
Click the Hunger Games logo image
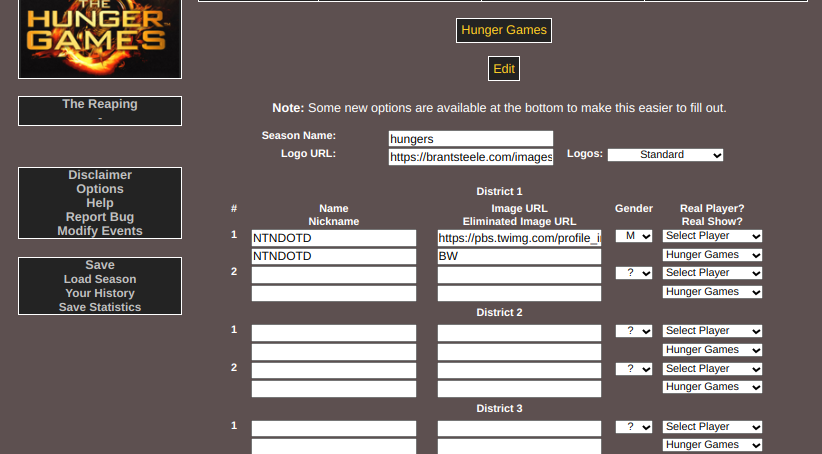(x=100, y=39)
